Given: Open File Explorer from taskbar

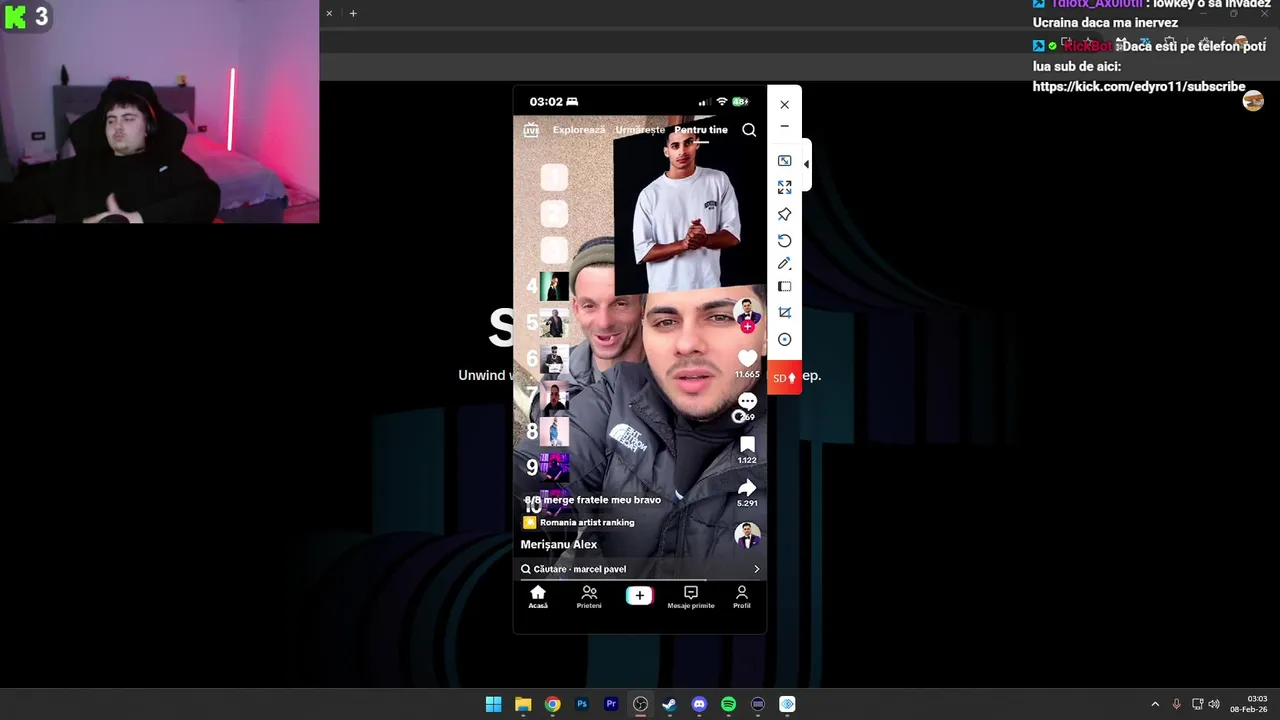Looking at the screenshot, I should click(523, 704).
